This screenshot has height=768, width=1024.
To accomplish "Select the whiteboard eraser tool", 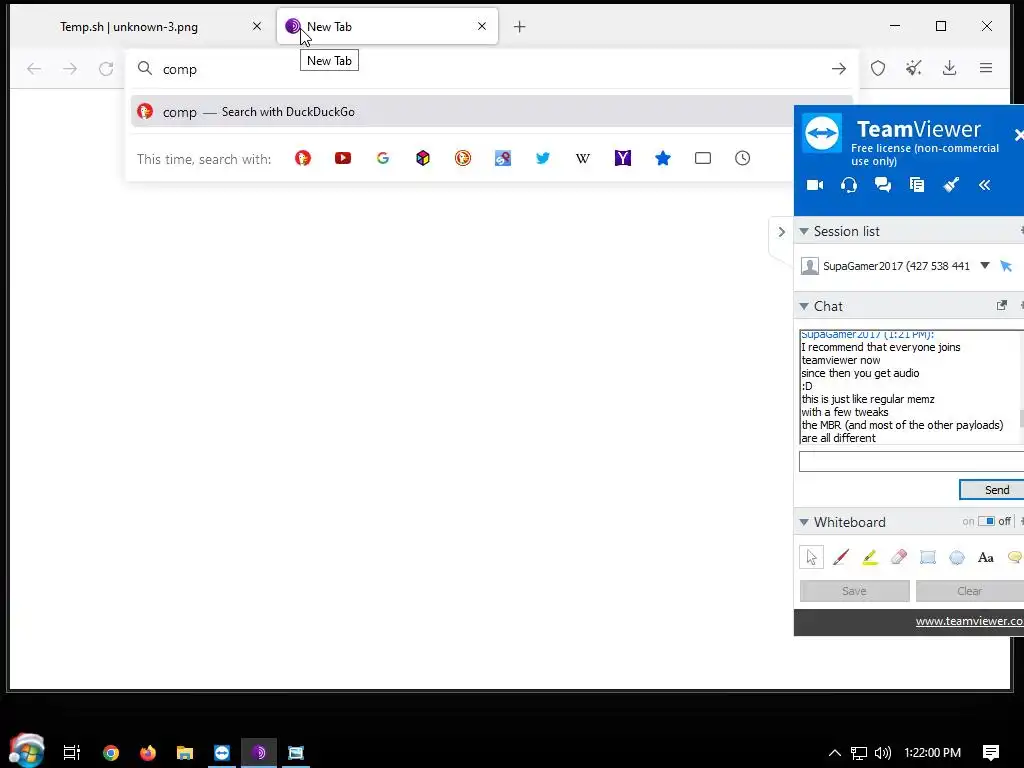I will click(899, 557).
